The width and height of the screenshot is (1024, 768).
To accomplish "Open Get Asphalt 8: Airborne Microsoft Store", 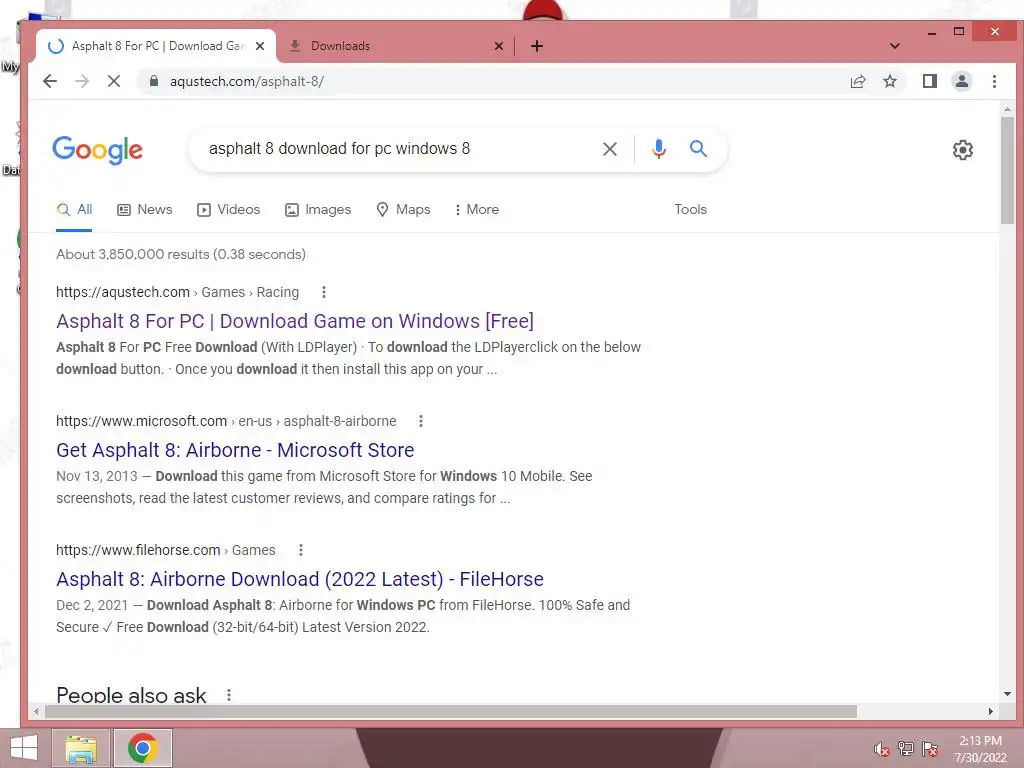I will point(235,450).
